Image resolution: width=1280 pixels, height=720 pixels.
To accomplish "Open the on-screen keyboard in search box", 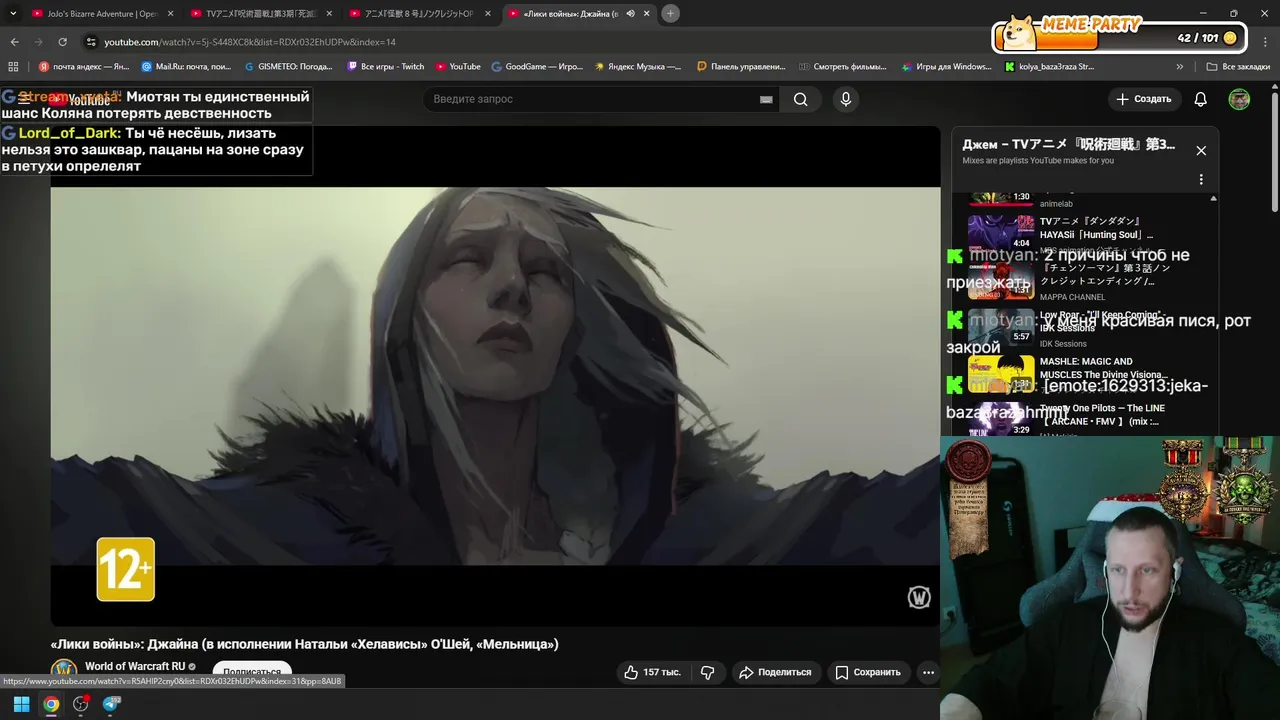I will click(x=766, y=99).
